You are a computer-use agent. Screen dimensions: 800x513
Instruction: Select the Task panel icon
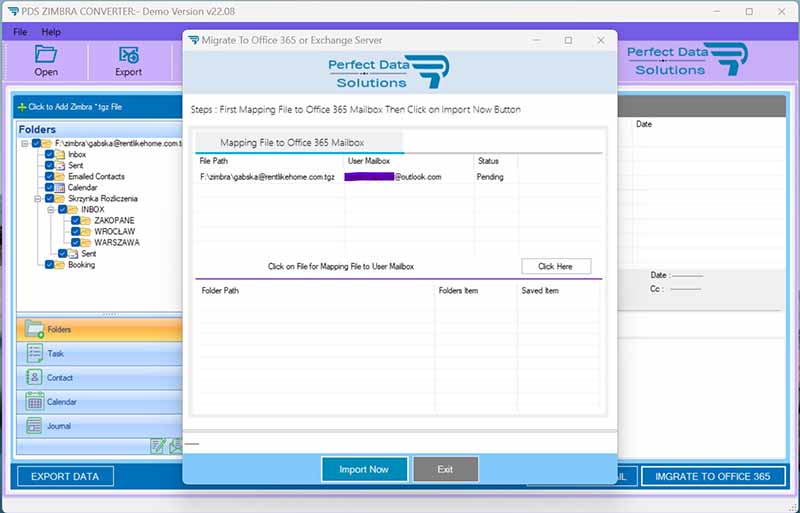tap(34, 353)
